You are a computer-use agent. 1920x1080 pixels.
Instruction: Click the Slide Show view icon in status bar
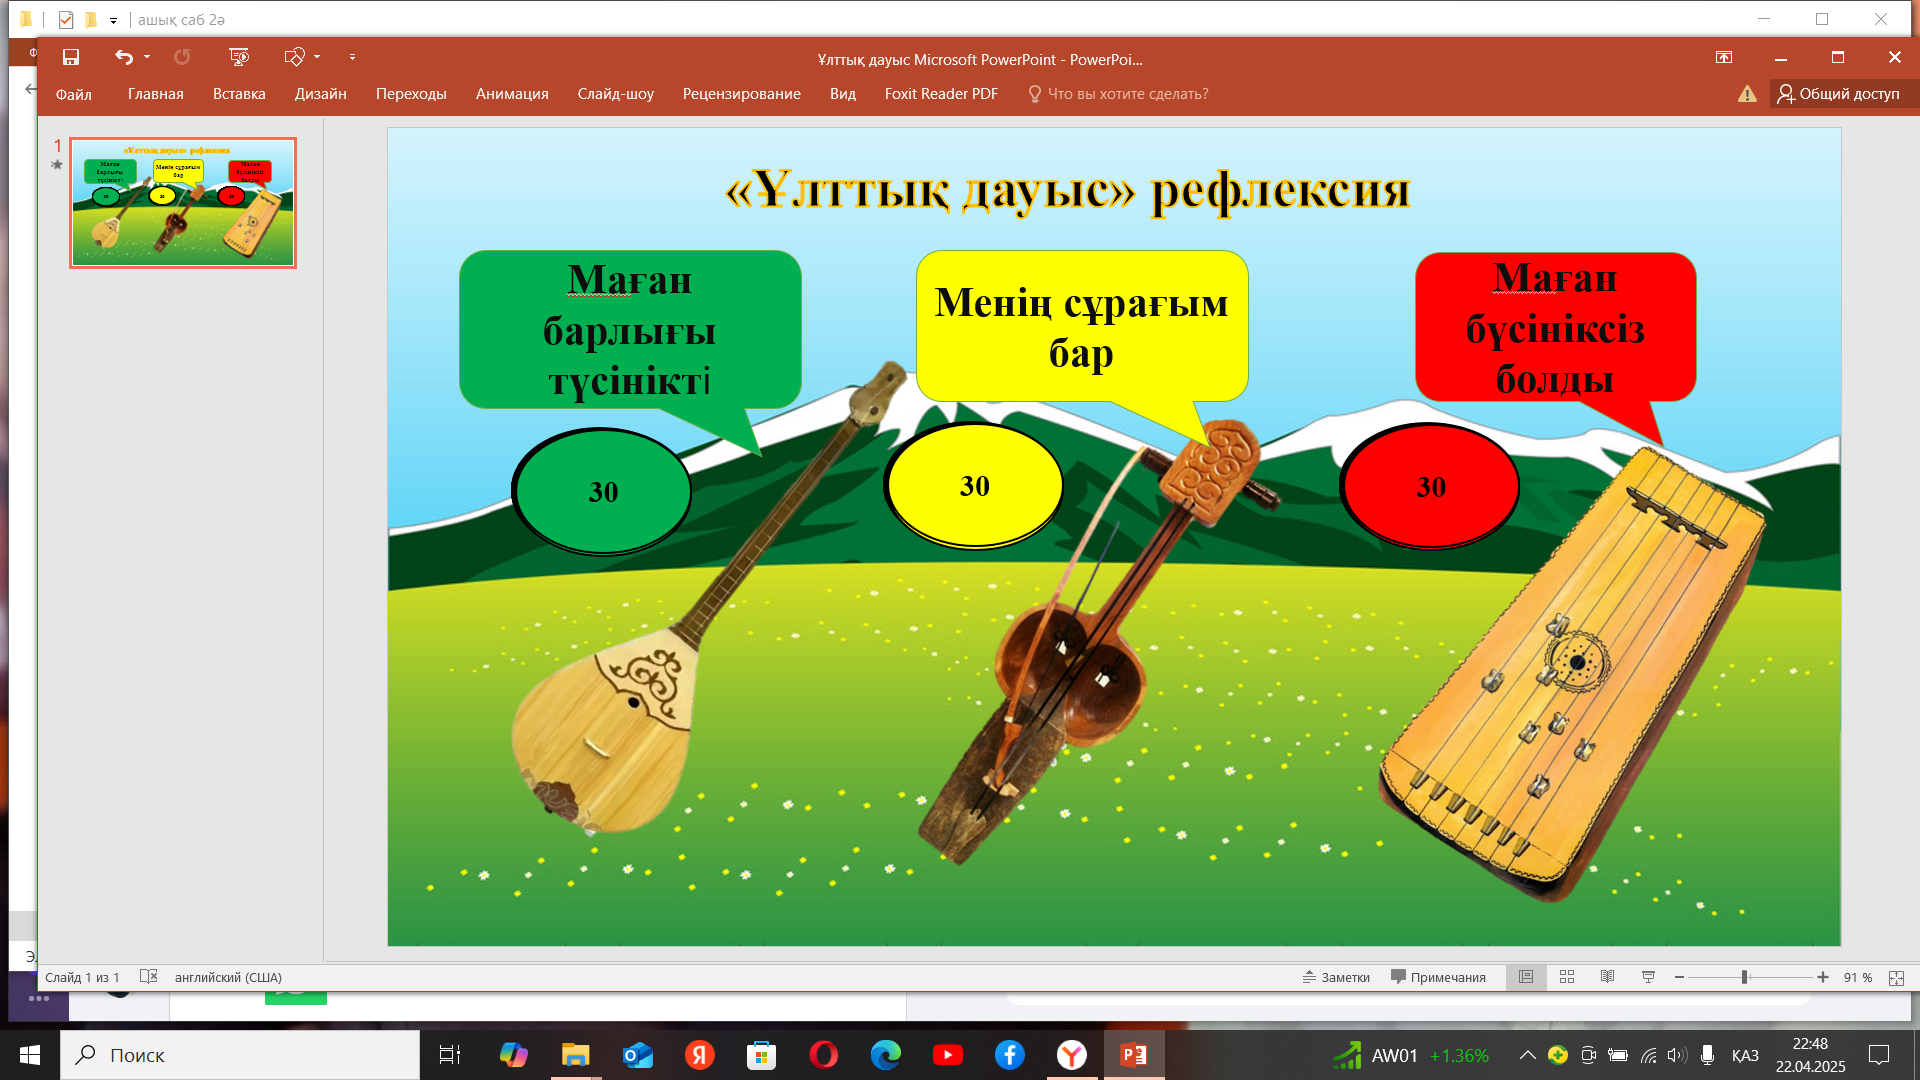[x=1648, y=977]
